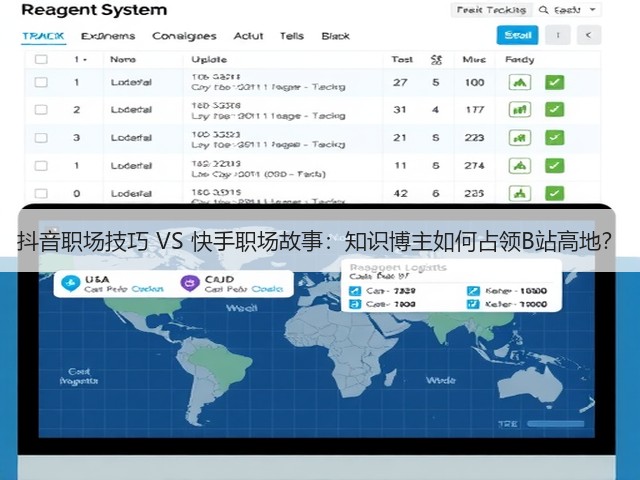Click the chart icon in row with 42

[520, 193]
